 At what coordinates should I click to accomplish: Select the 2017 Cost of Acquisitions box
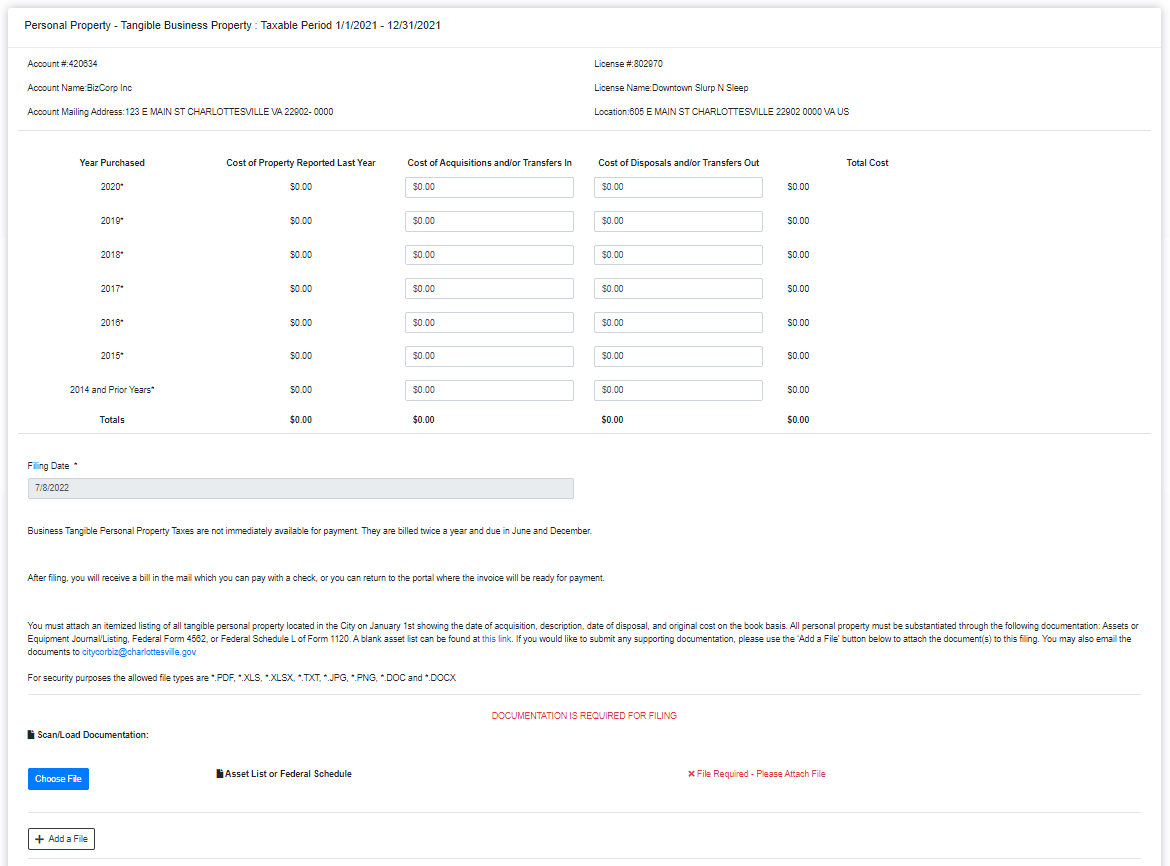[489, 288]
